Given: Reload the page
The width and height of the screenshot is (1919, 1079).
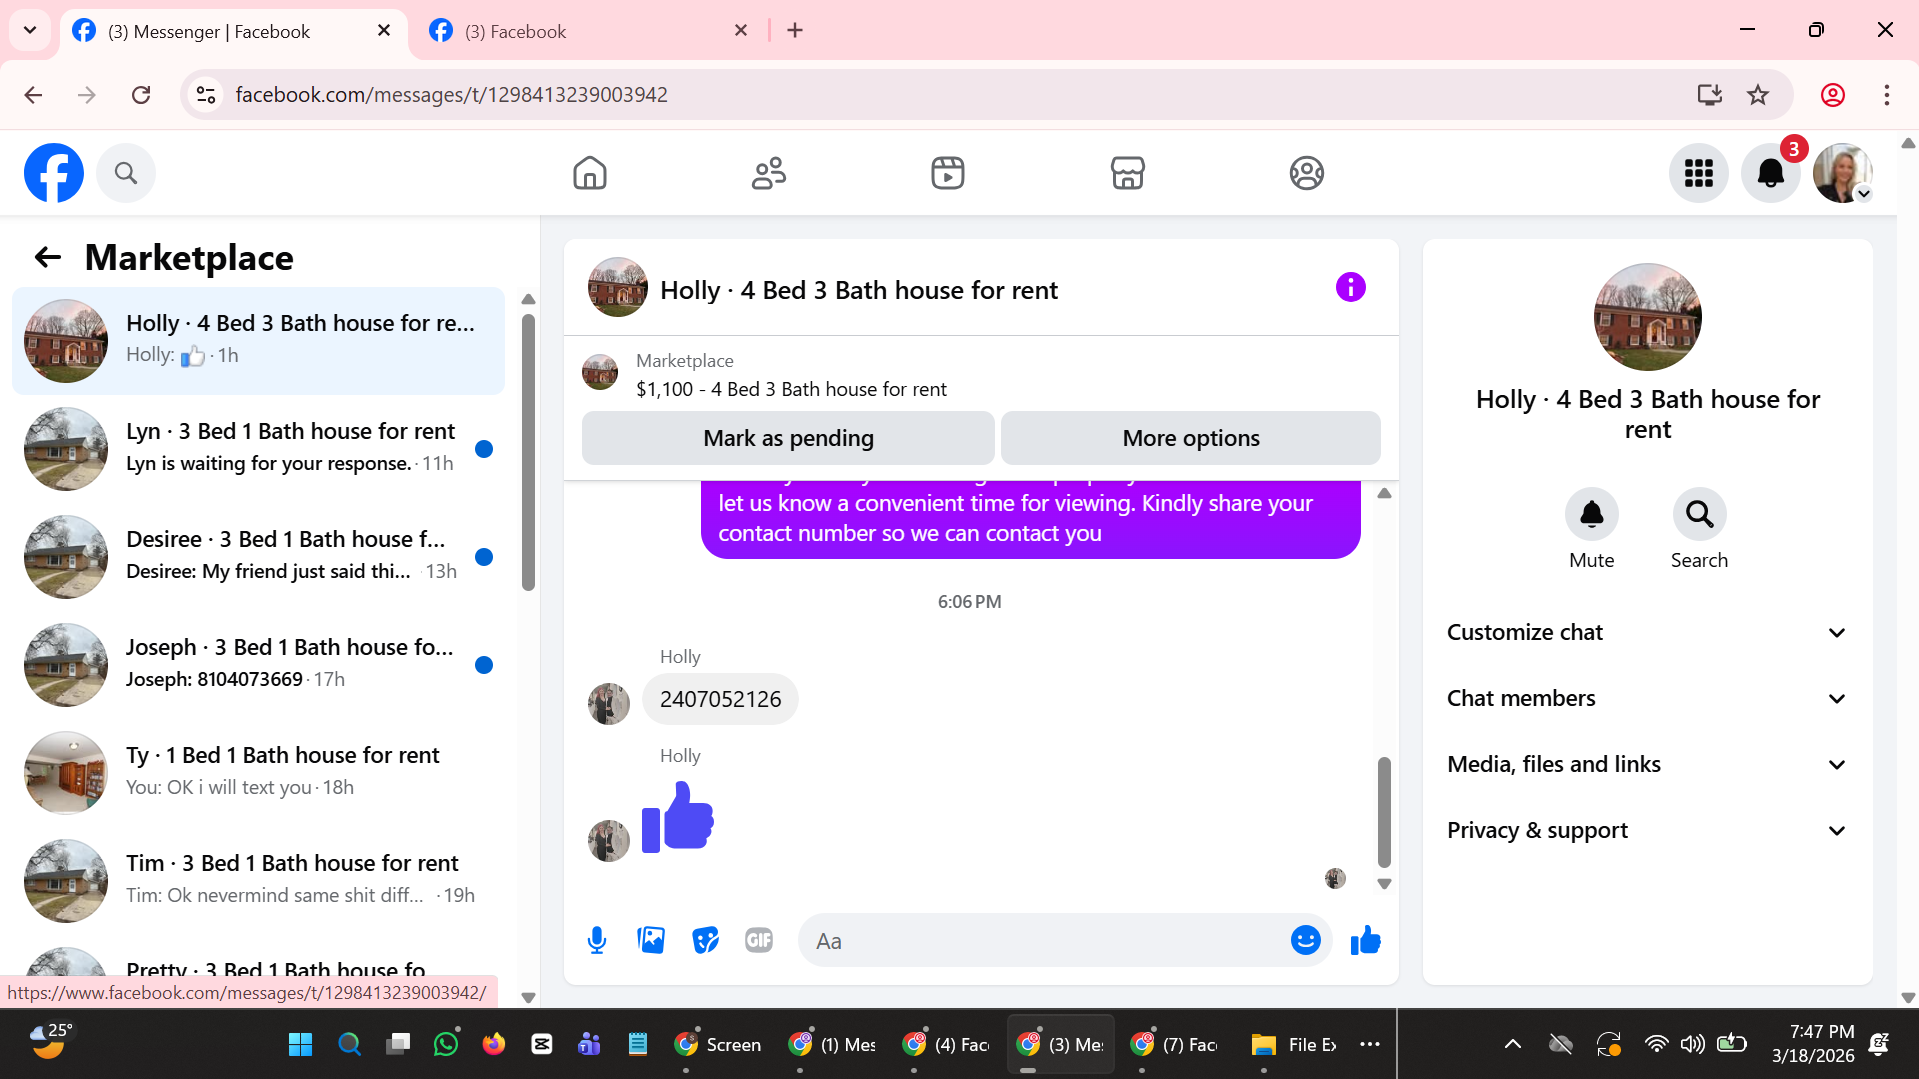Looking at the screenshot, I should point(141,95).
